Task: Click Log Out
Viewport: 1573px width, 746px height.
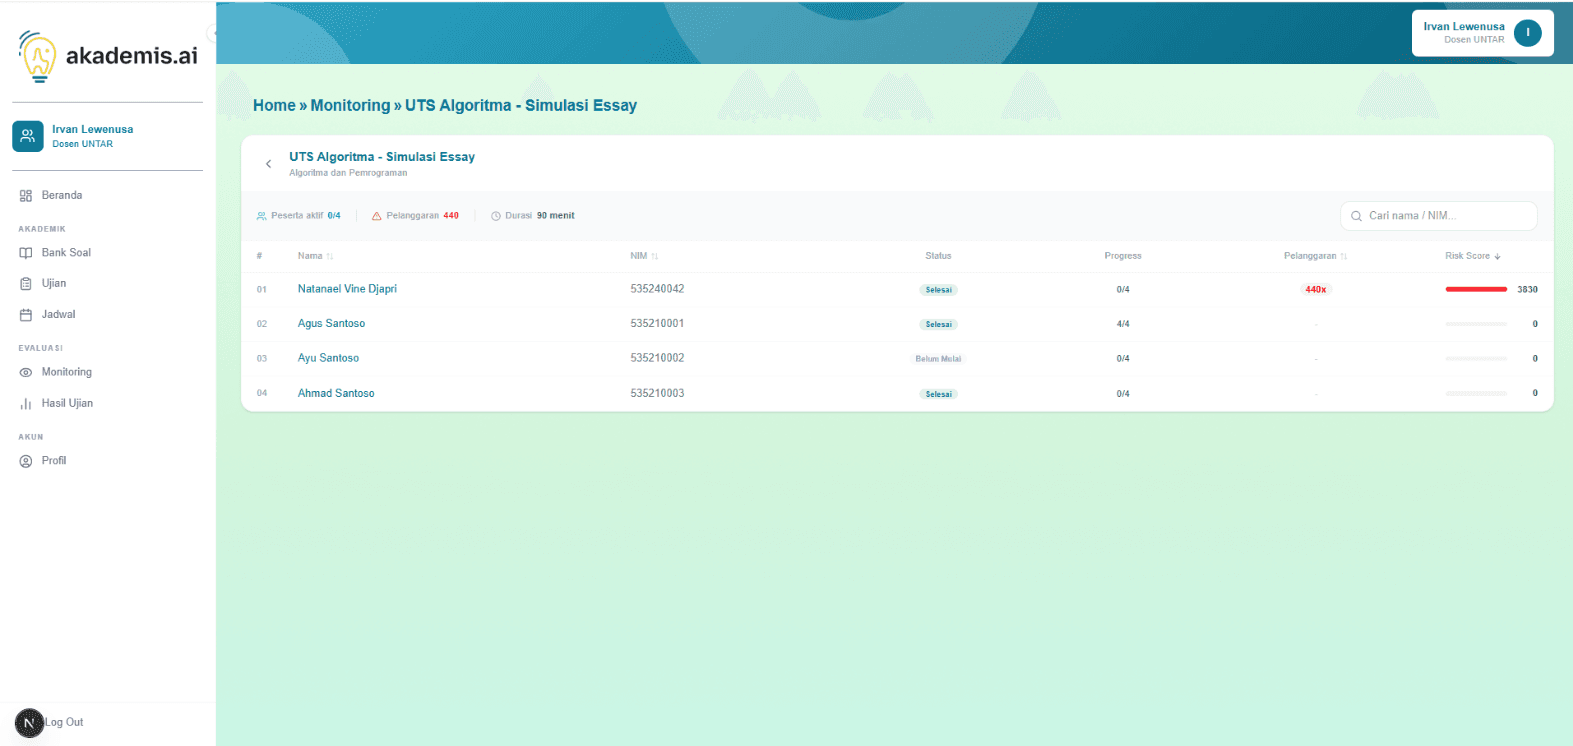Action: point(64,722)
